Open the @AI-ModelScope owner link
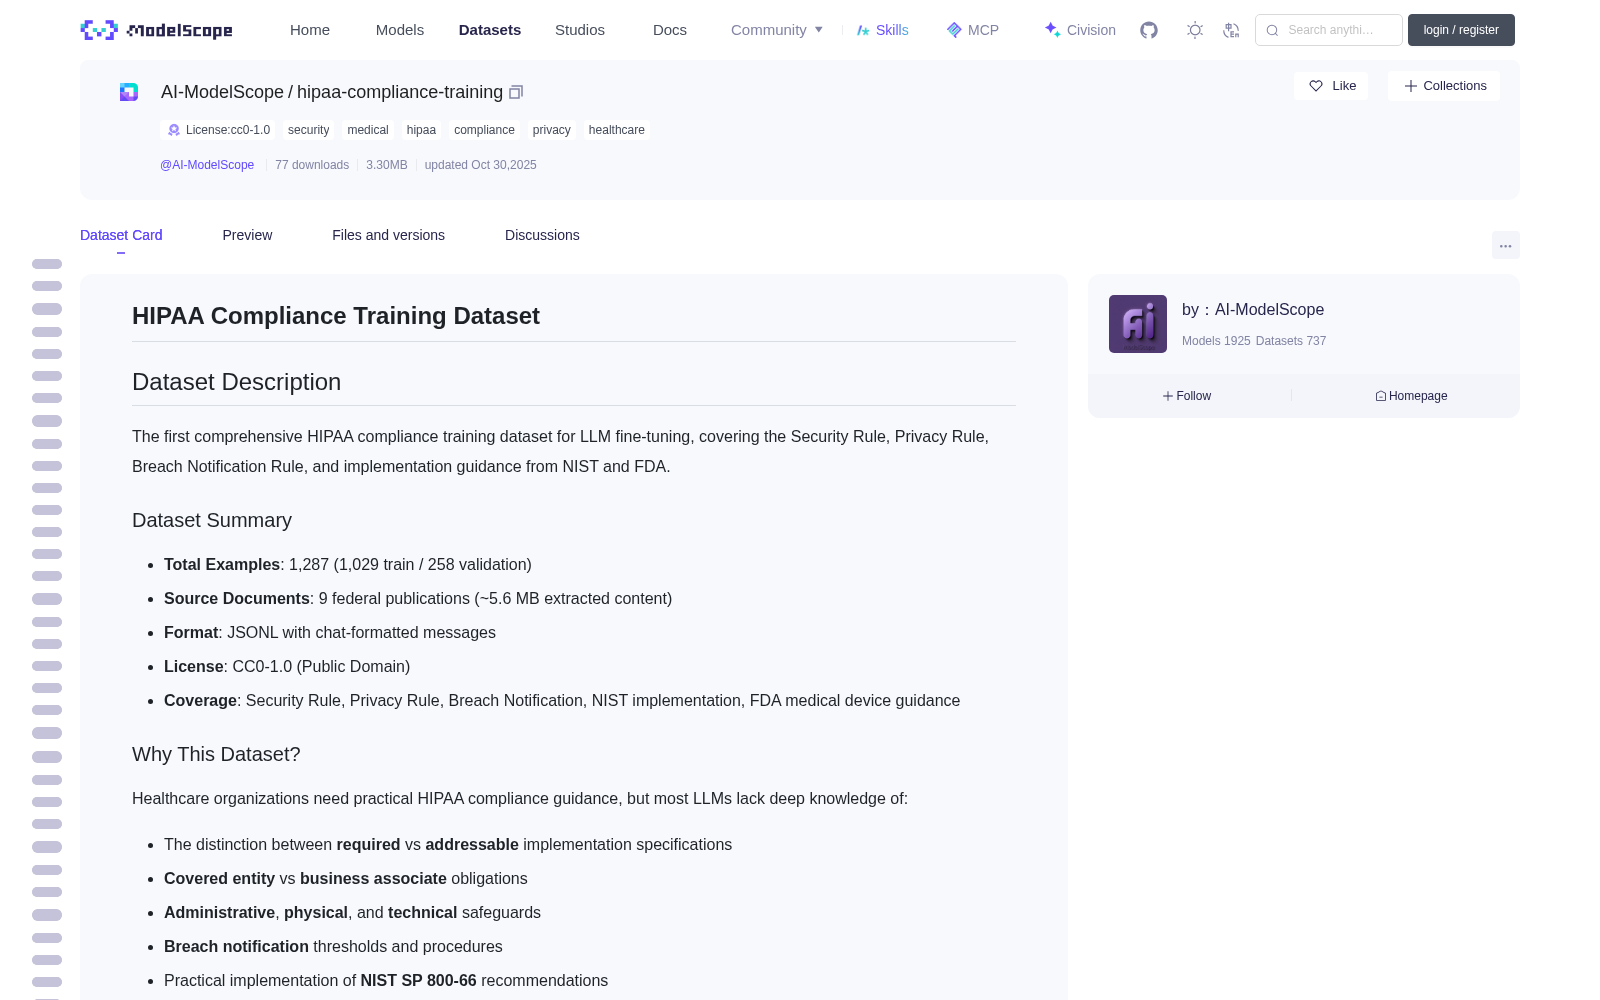 [207, 165]
